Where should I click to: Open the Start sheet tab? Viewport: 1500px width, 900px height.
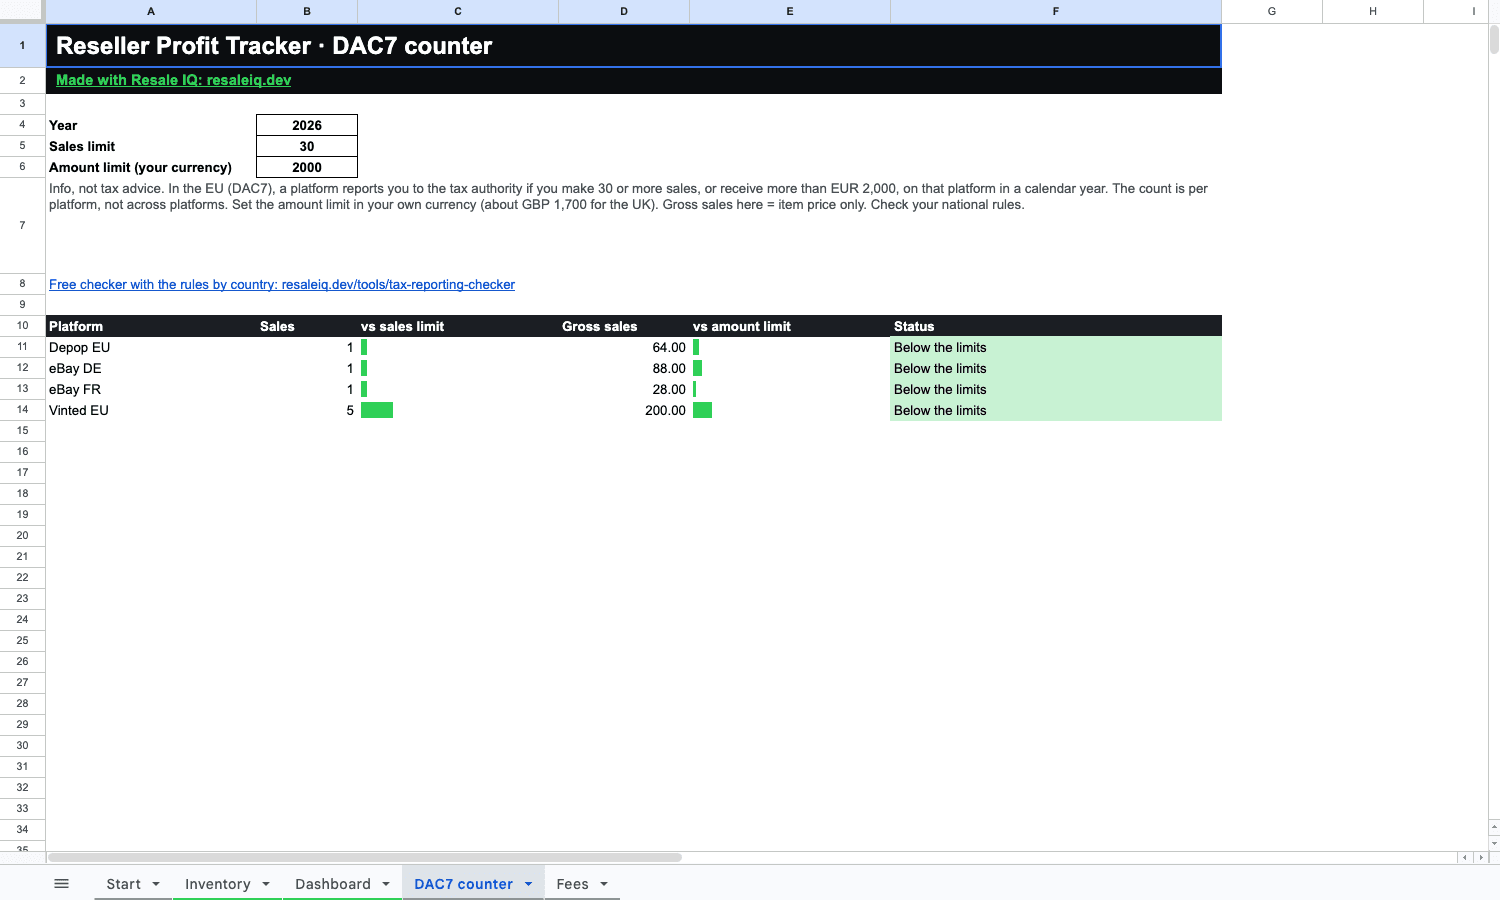[123, 884]
